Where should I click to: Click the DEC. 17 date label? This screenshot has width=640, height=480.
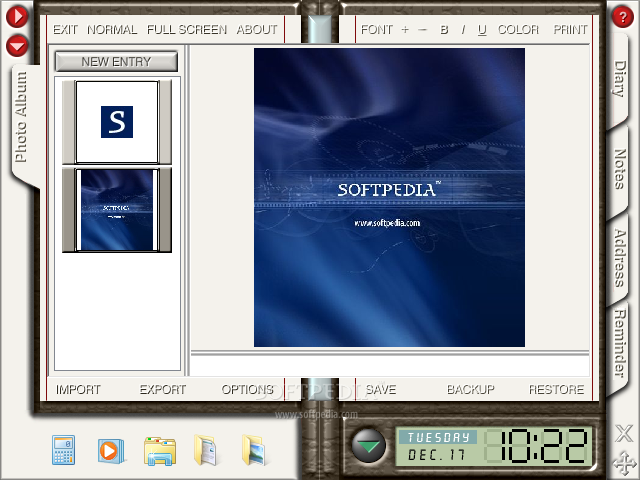tap(436, 455)
